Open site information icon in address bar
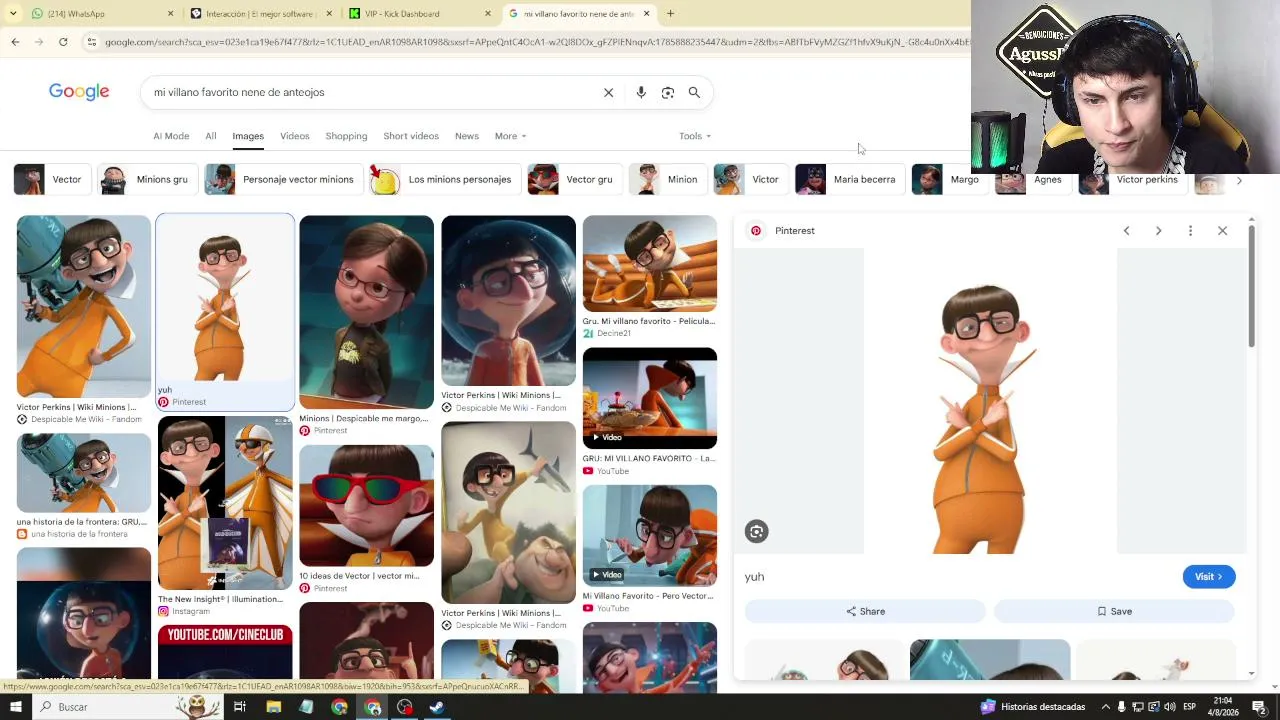 click(92, 42)
